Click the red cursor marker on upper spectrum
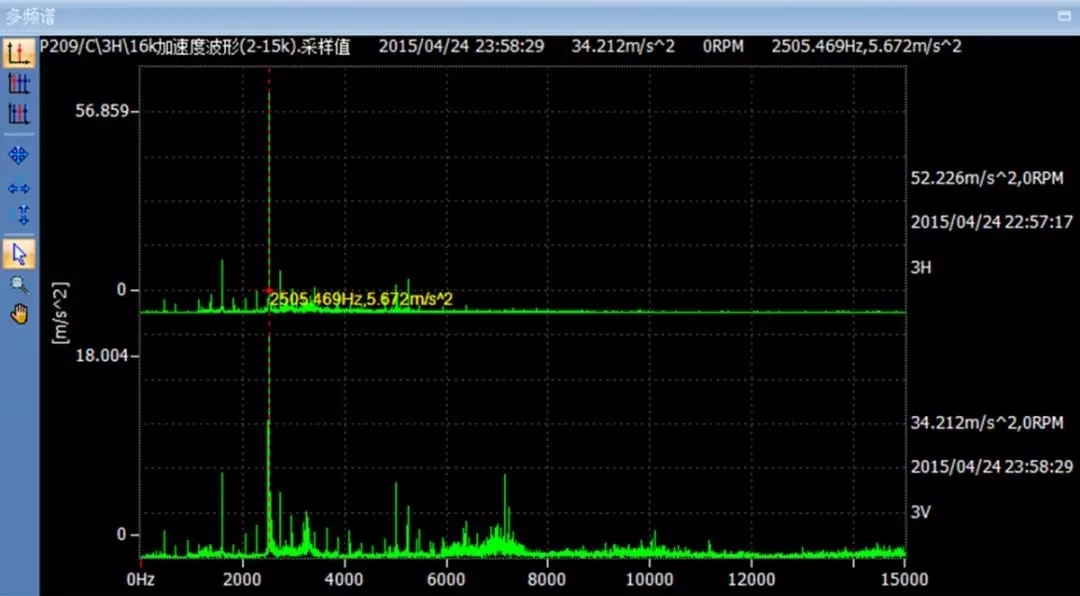 click(x=269, y=291)
